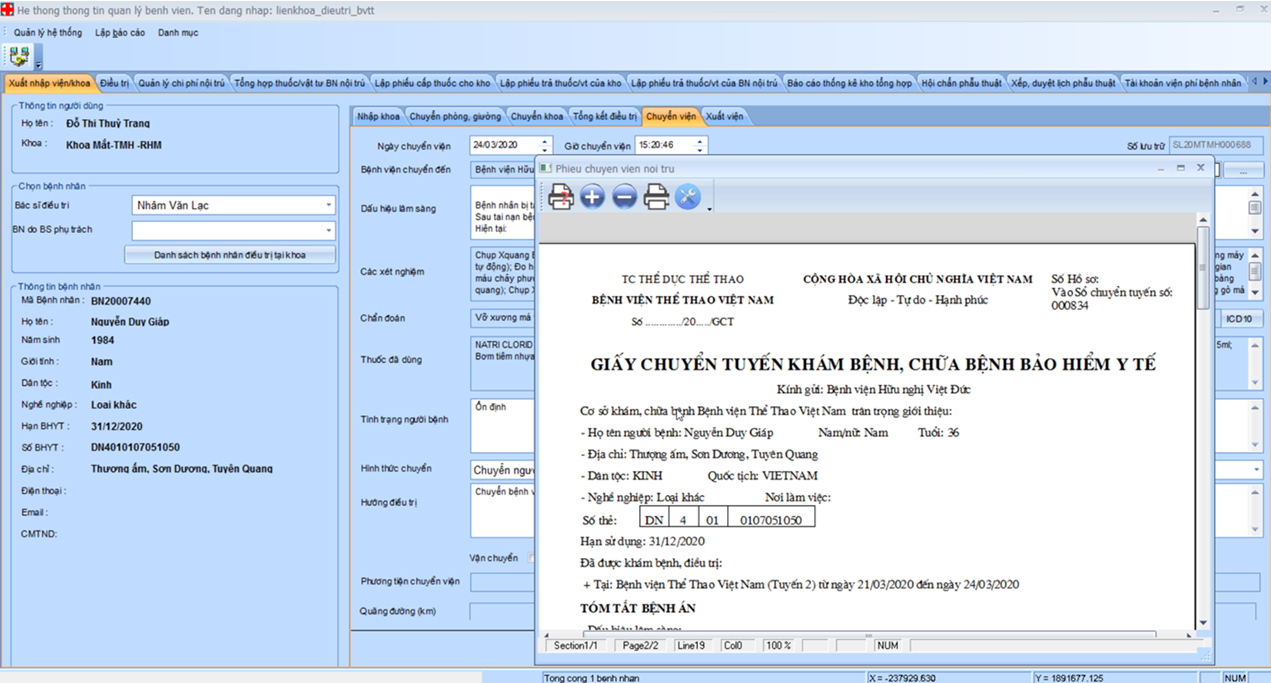The width and height of the screenshot is (1271, 683).
Task: Click the Số lưu trữ field
Action: 1217,145
